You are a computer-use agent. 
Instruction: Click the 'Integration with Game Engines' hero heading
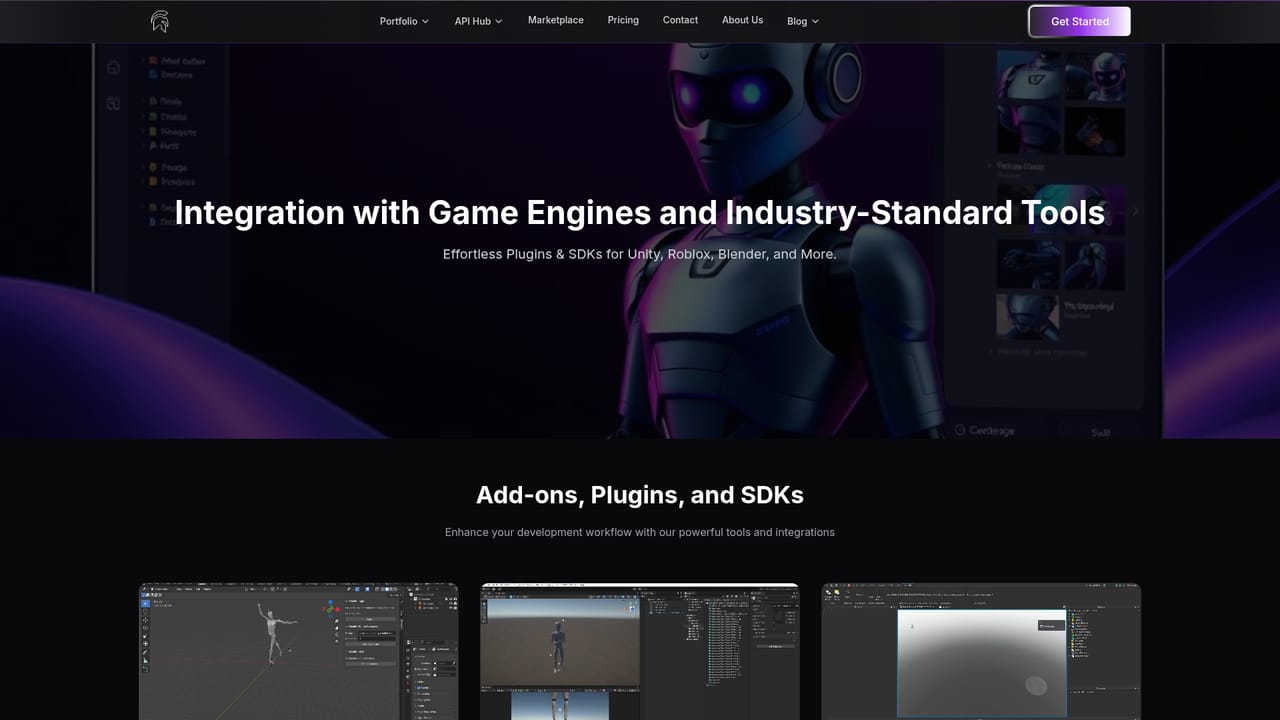point(640,213)
